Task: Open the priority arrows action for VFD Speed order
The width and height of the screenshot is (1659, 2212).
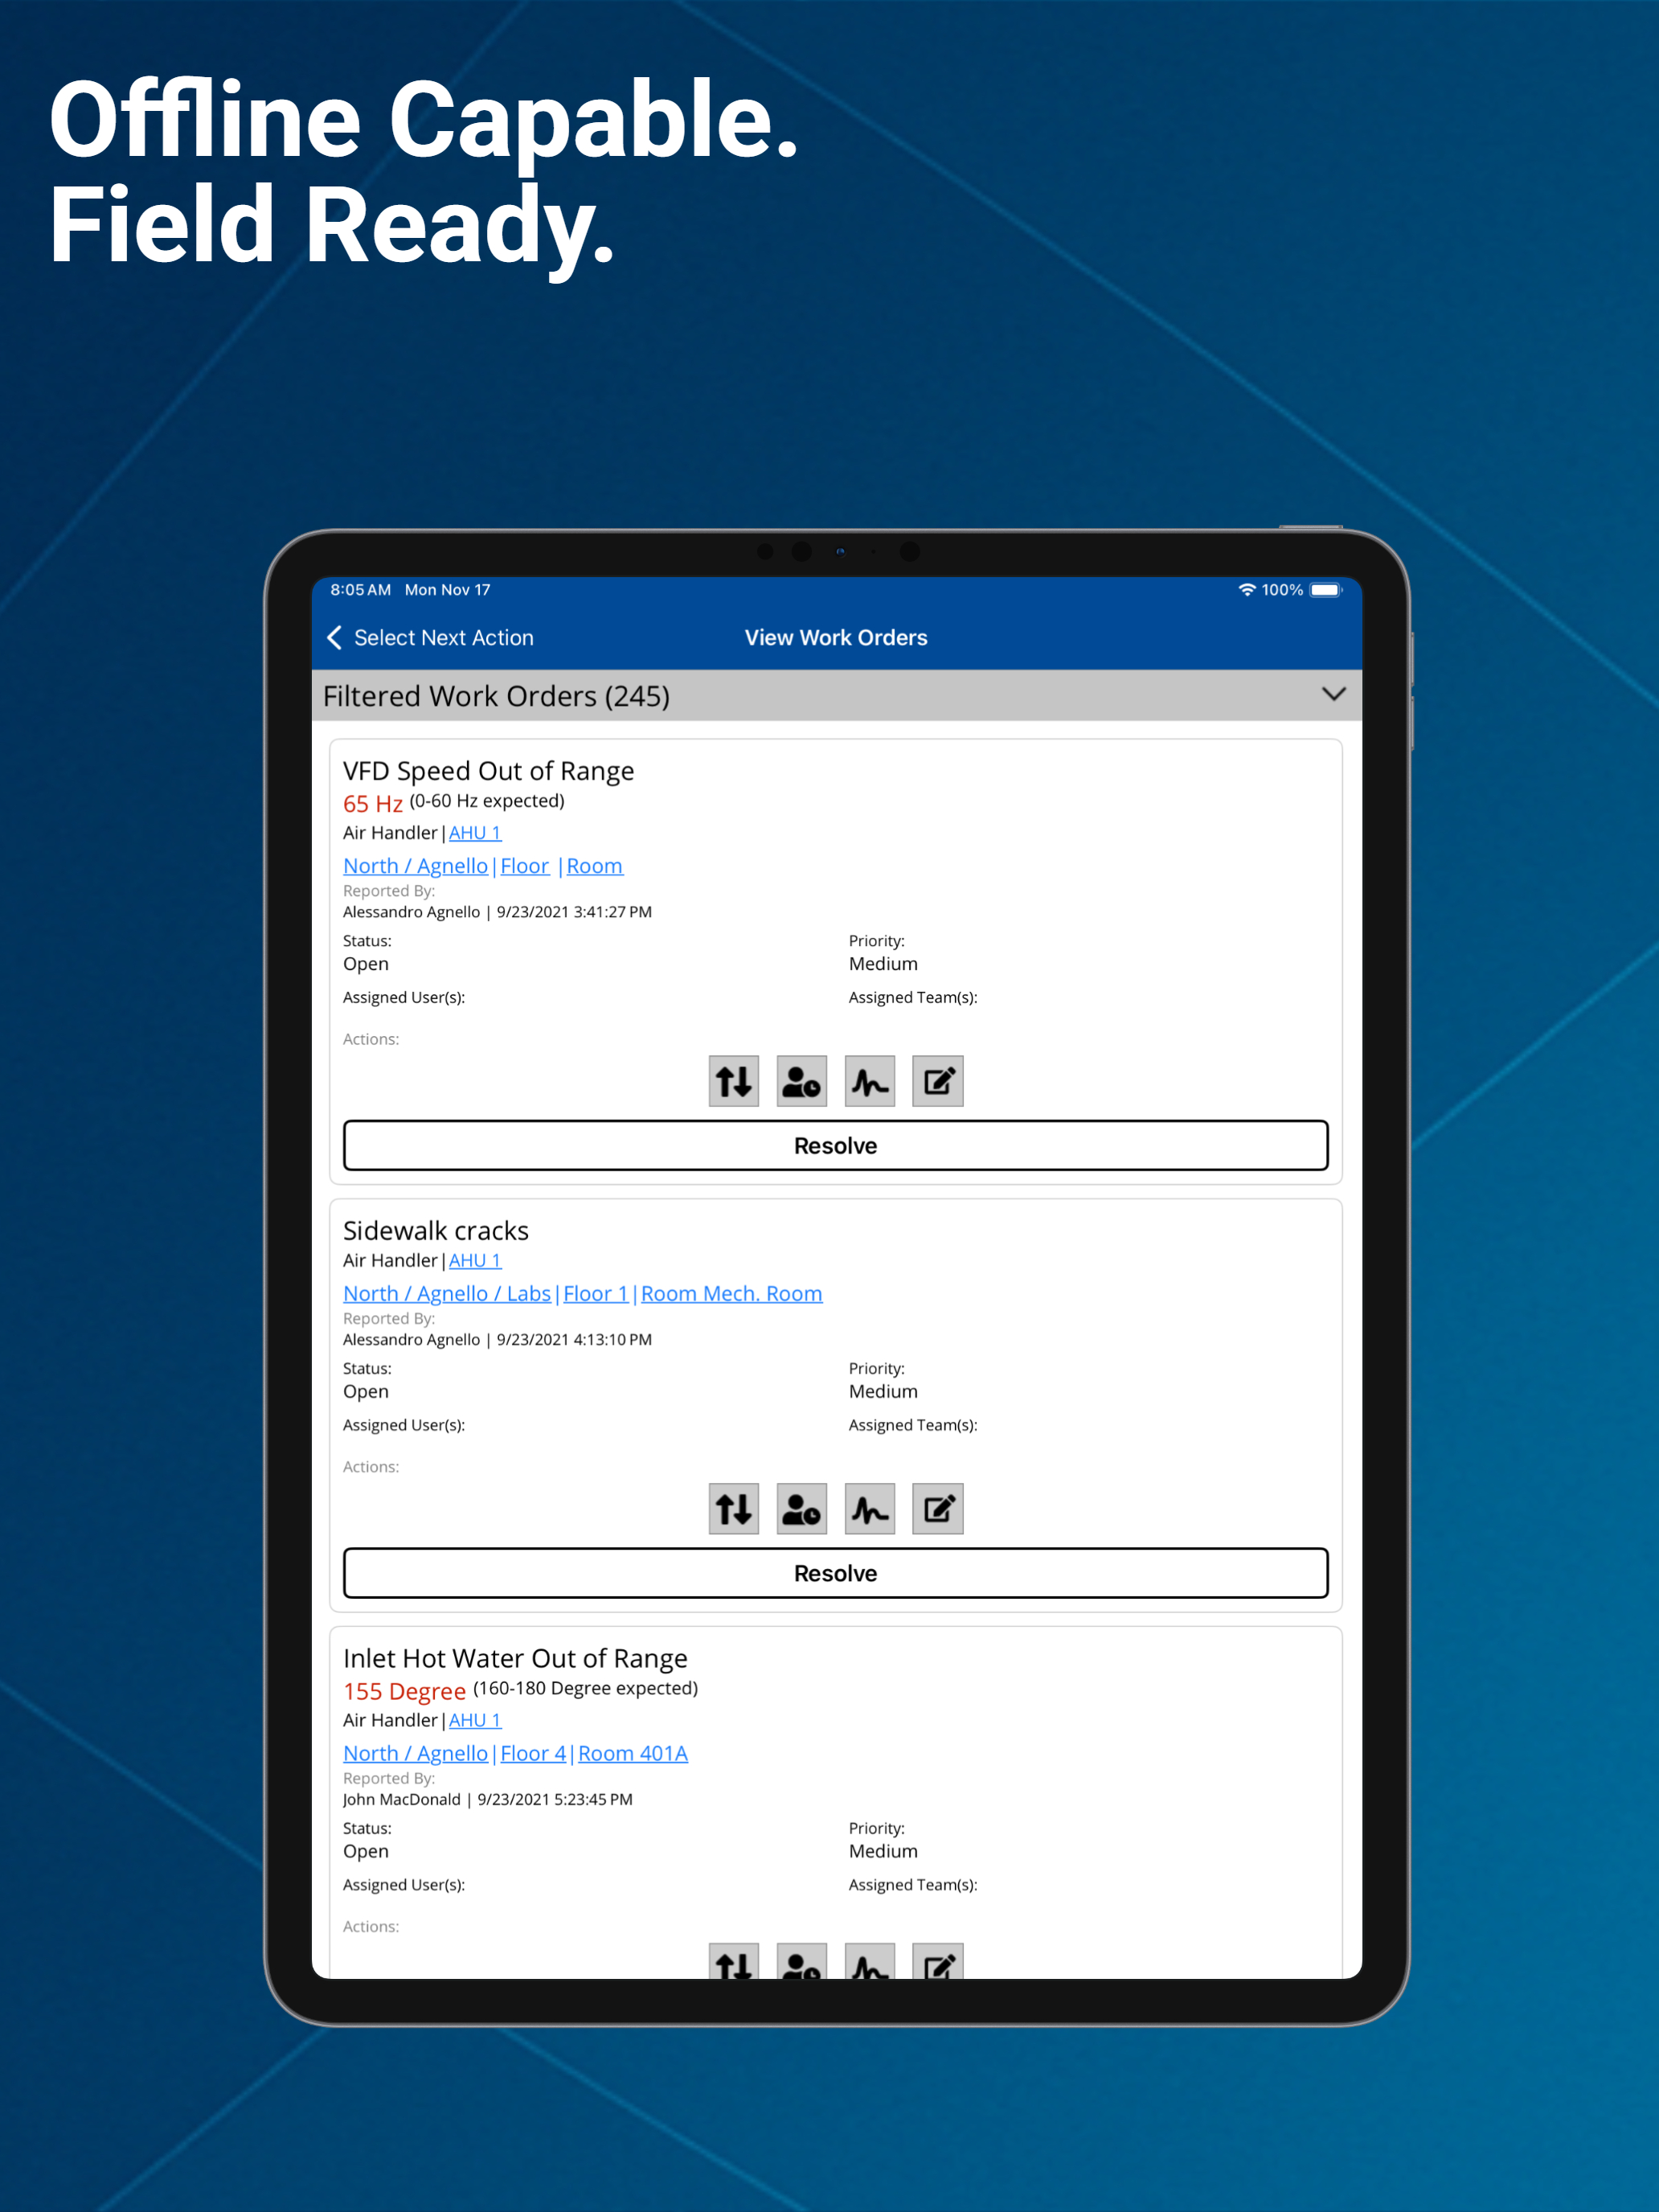Action: pyautogui.click(x=734, y=1081)
